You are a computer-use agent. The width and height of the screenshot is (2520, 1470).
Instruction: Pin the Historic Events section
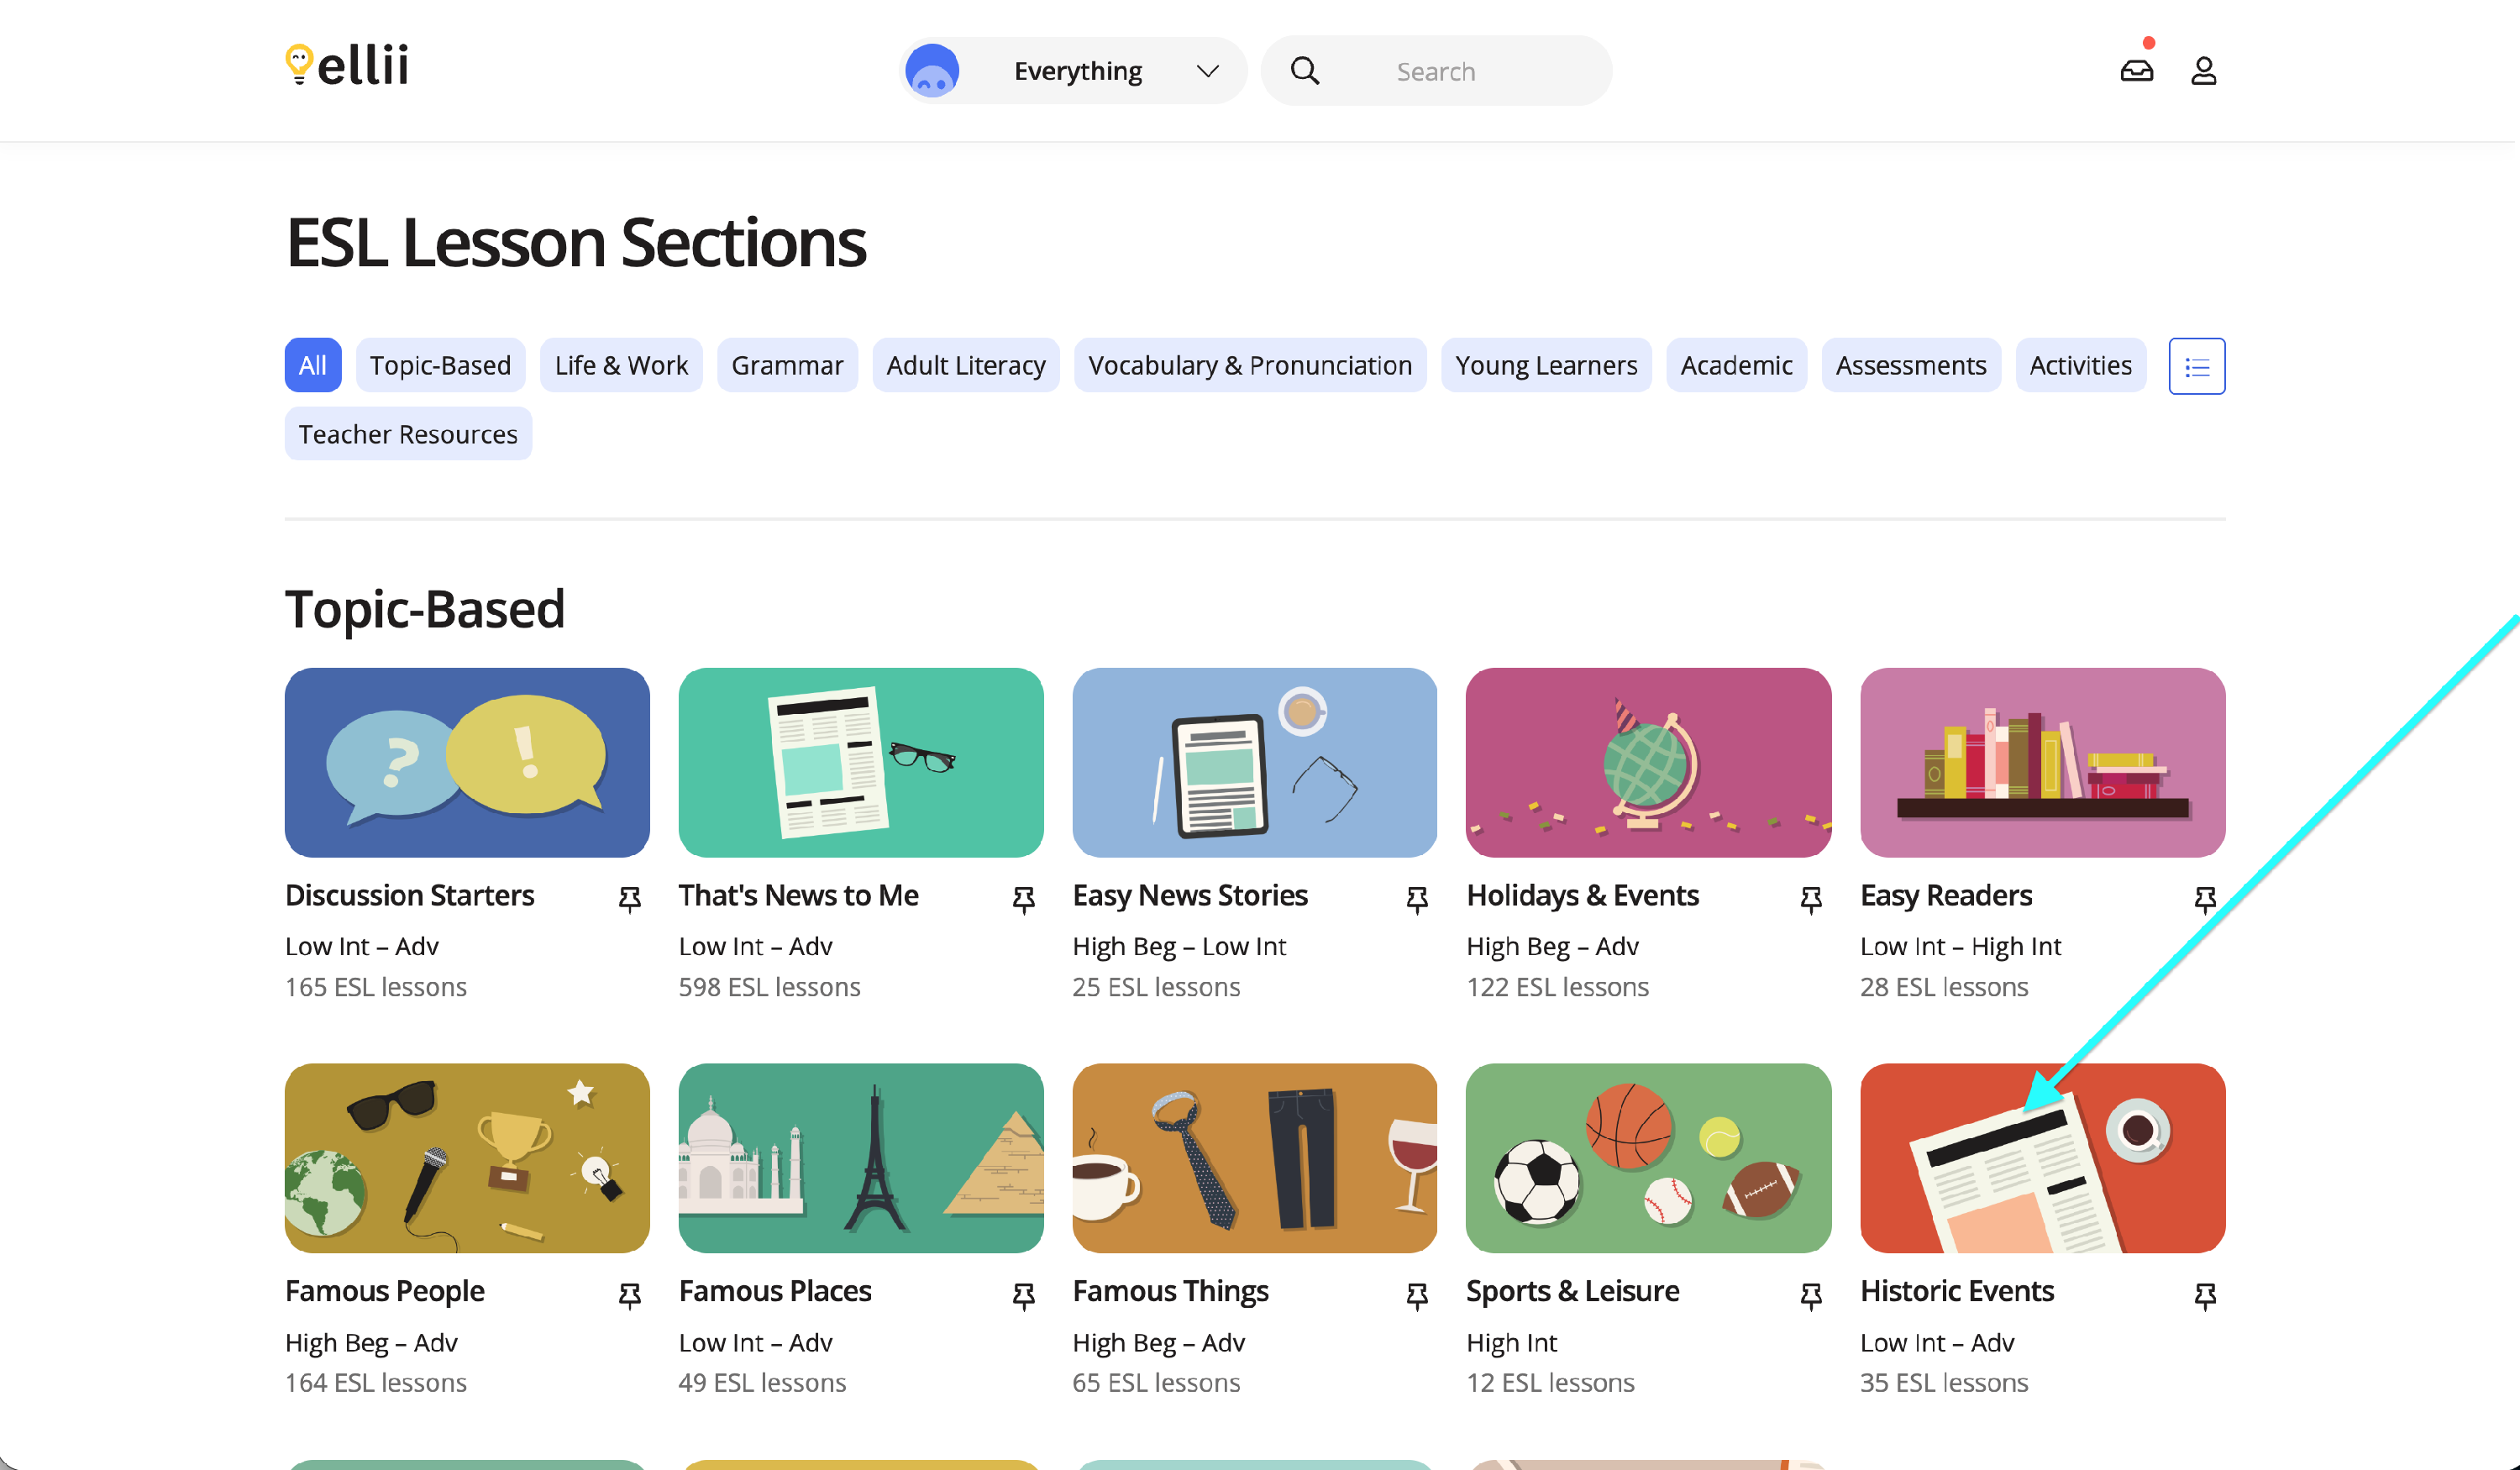(2204, 1295)
